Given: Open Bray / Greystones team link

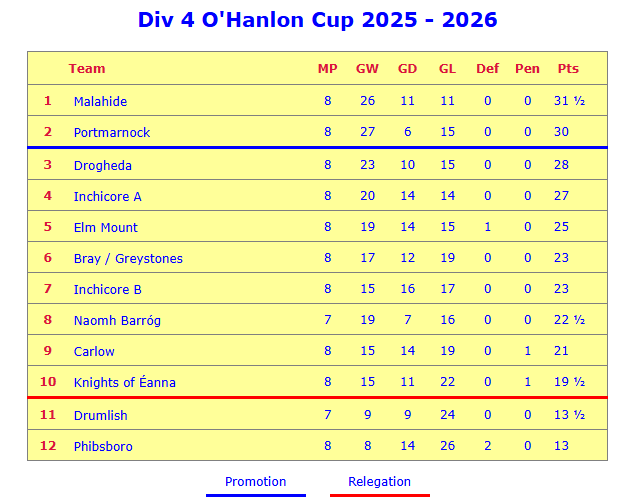Looking at the screenshot, I should 128,258.
